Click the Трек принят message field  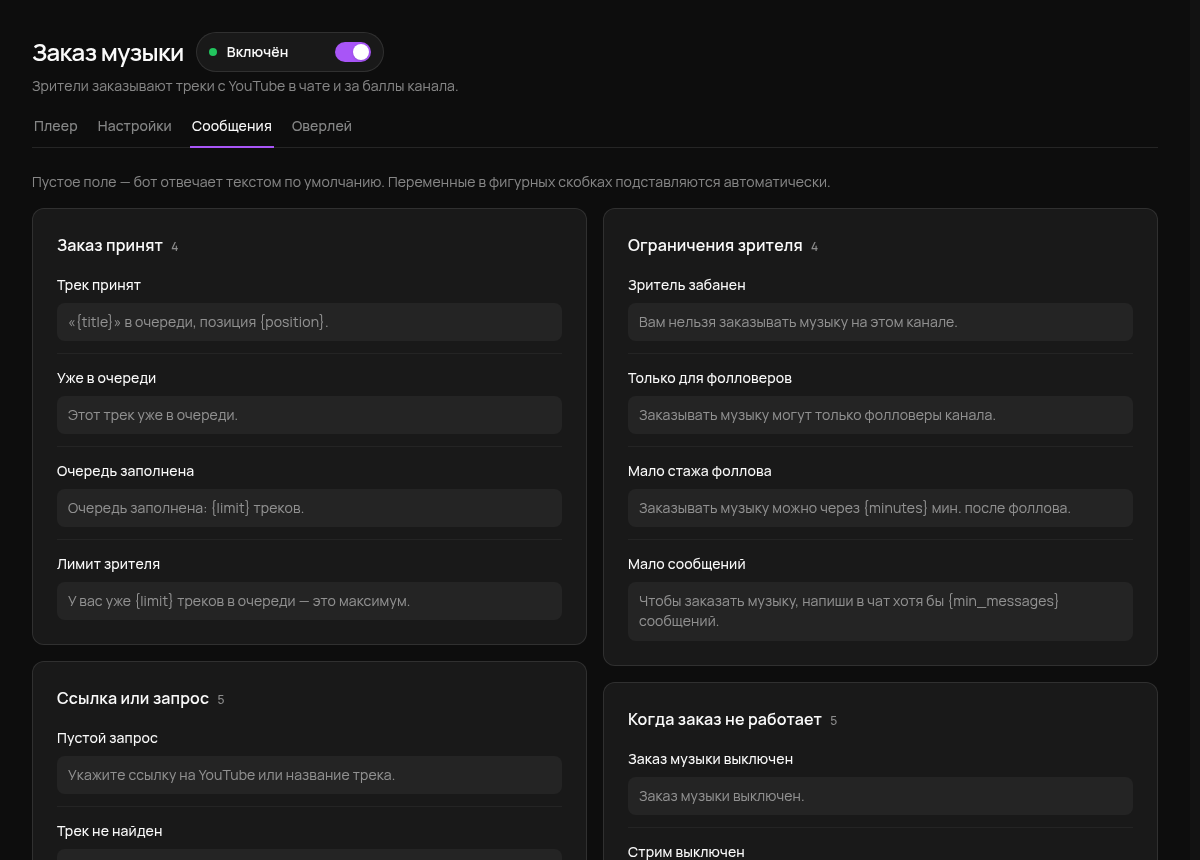click(309, 322)
